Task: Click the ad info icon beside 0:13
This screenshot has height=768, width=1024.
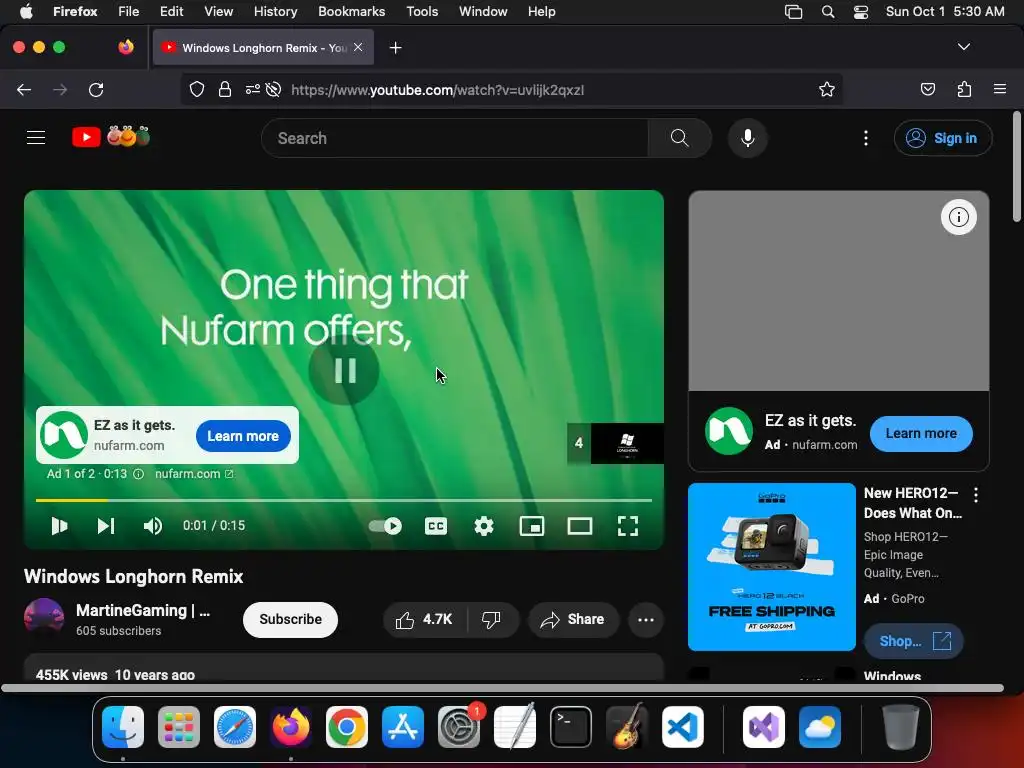Action: tap(138, 474)
